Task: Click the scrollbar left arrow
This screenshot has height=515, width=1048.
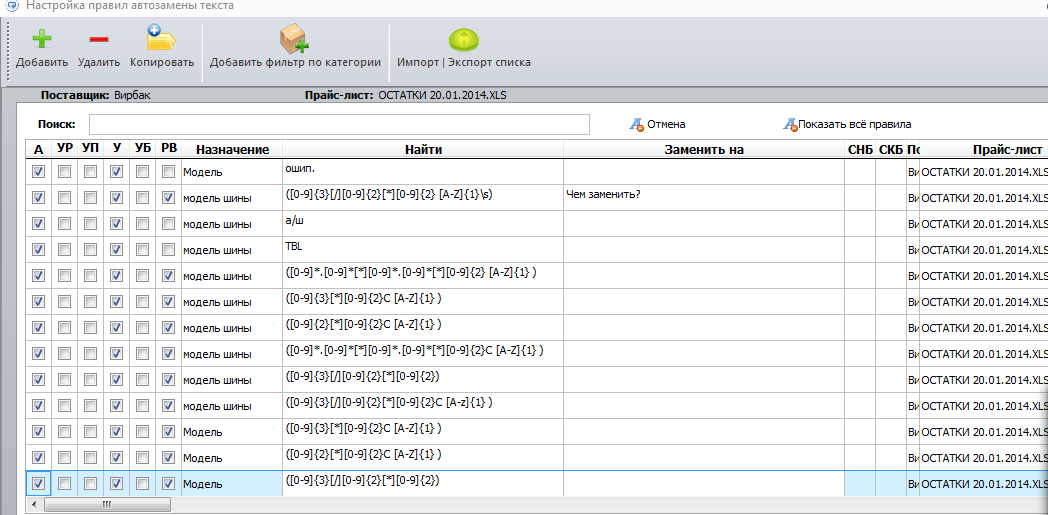Action: [x=33, y=504]
